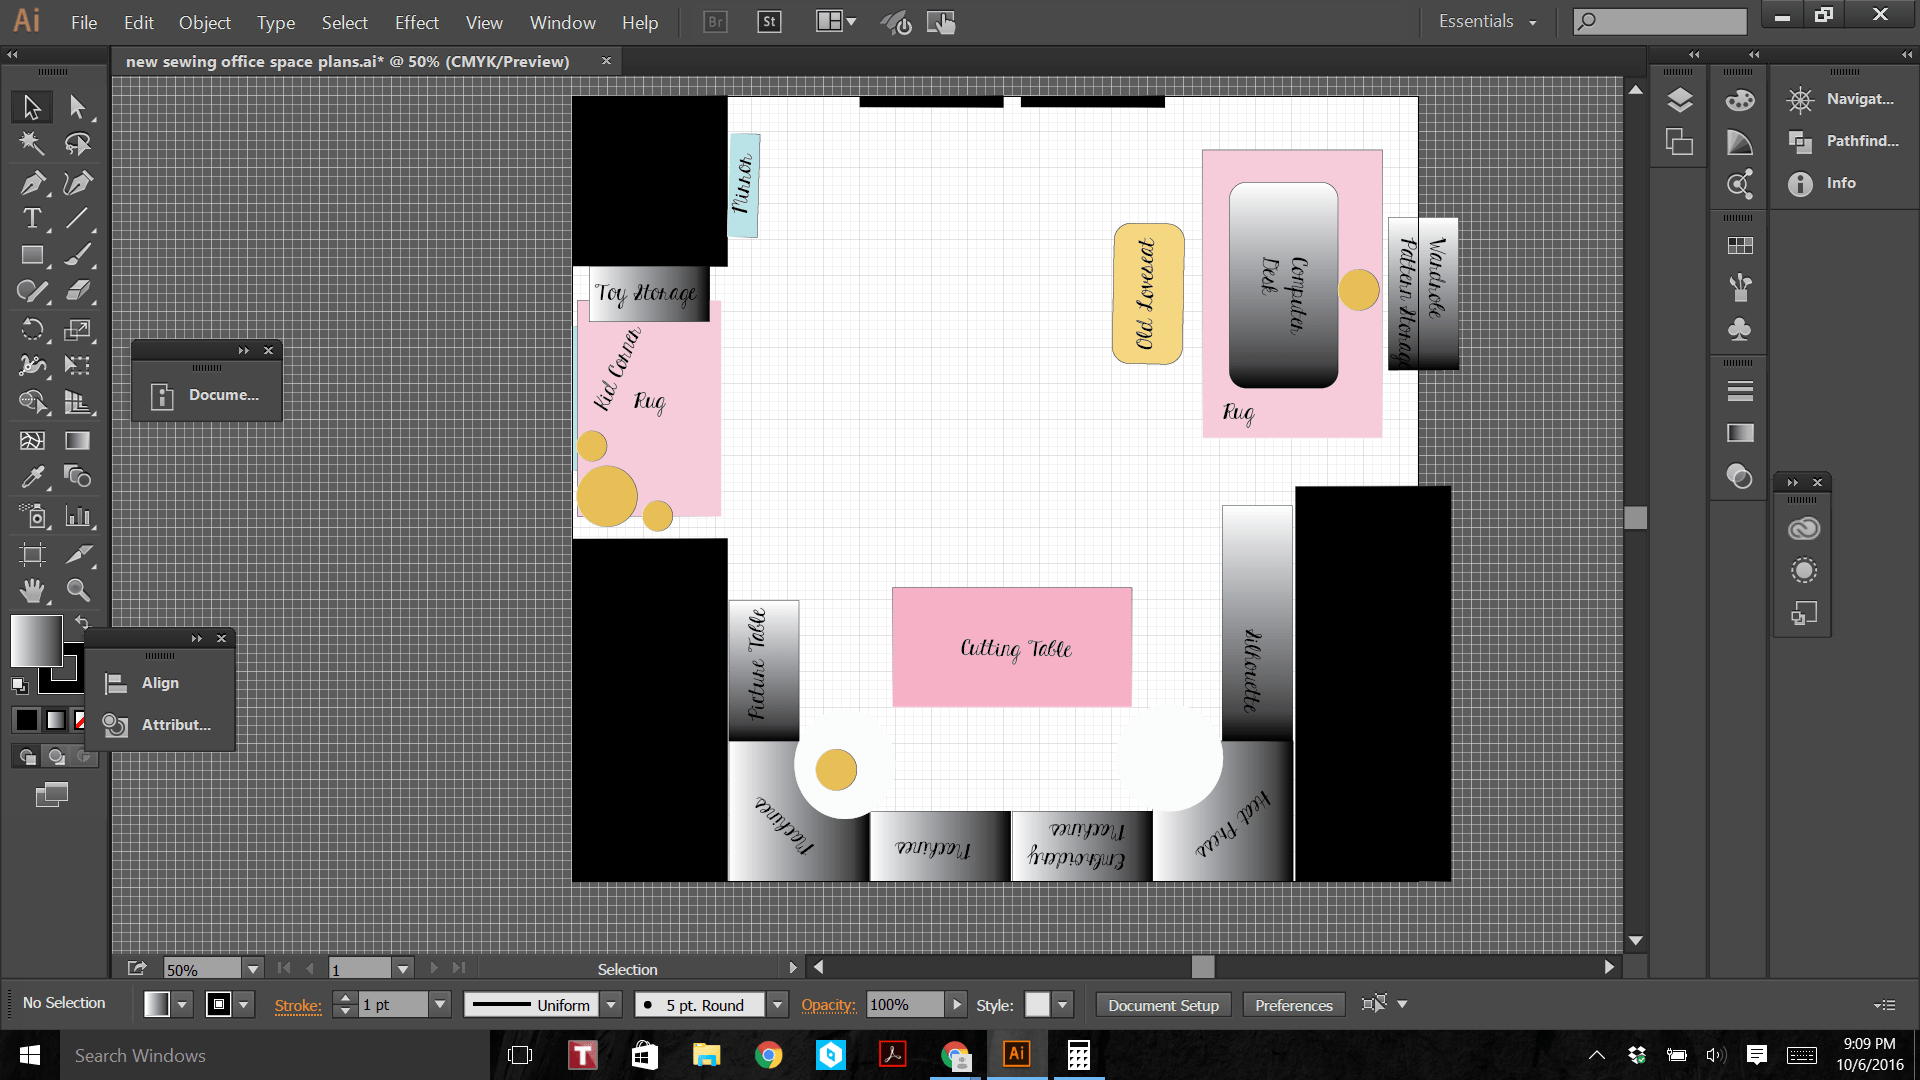Select the Direct Selection tool
Viewport: 1920px width, 1080px height.
[78, 106]
